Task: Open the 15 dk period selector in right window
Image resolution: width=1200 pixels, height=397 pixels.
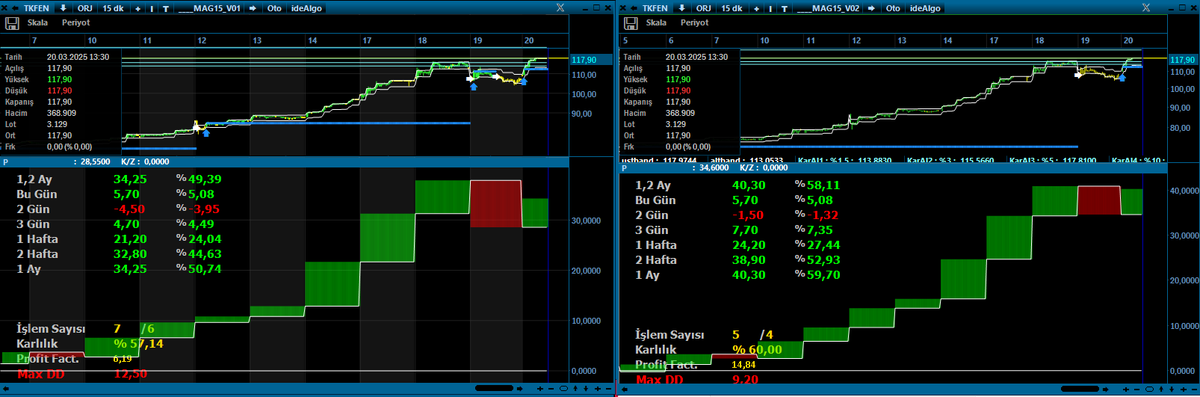Action: click(x=732, y=8)
